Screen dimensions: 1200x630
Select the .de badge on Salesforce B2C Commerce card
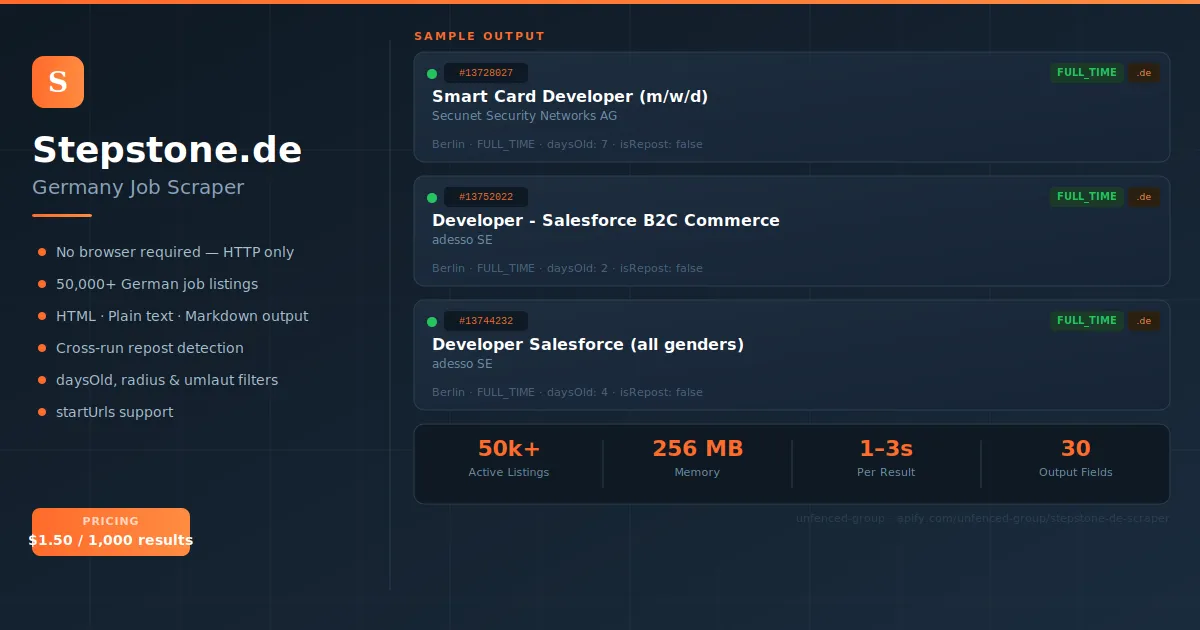tap(1144, 197)
